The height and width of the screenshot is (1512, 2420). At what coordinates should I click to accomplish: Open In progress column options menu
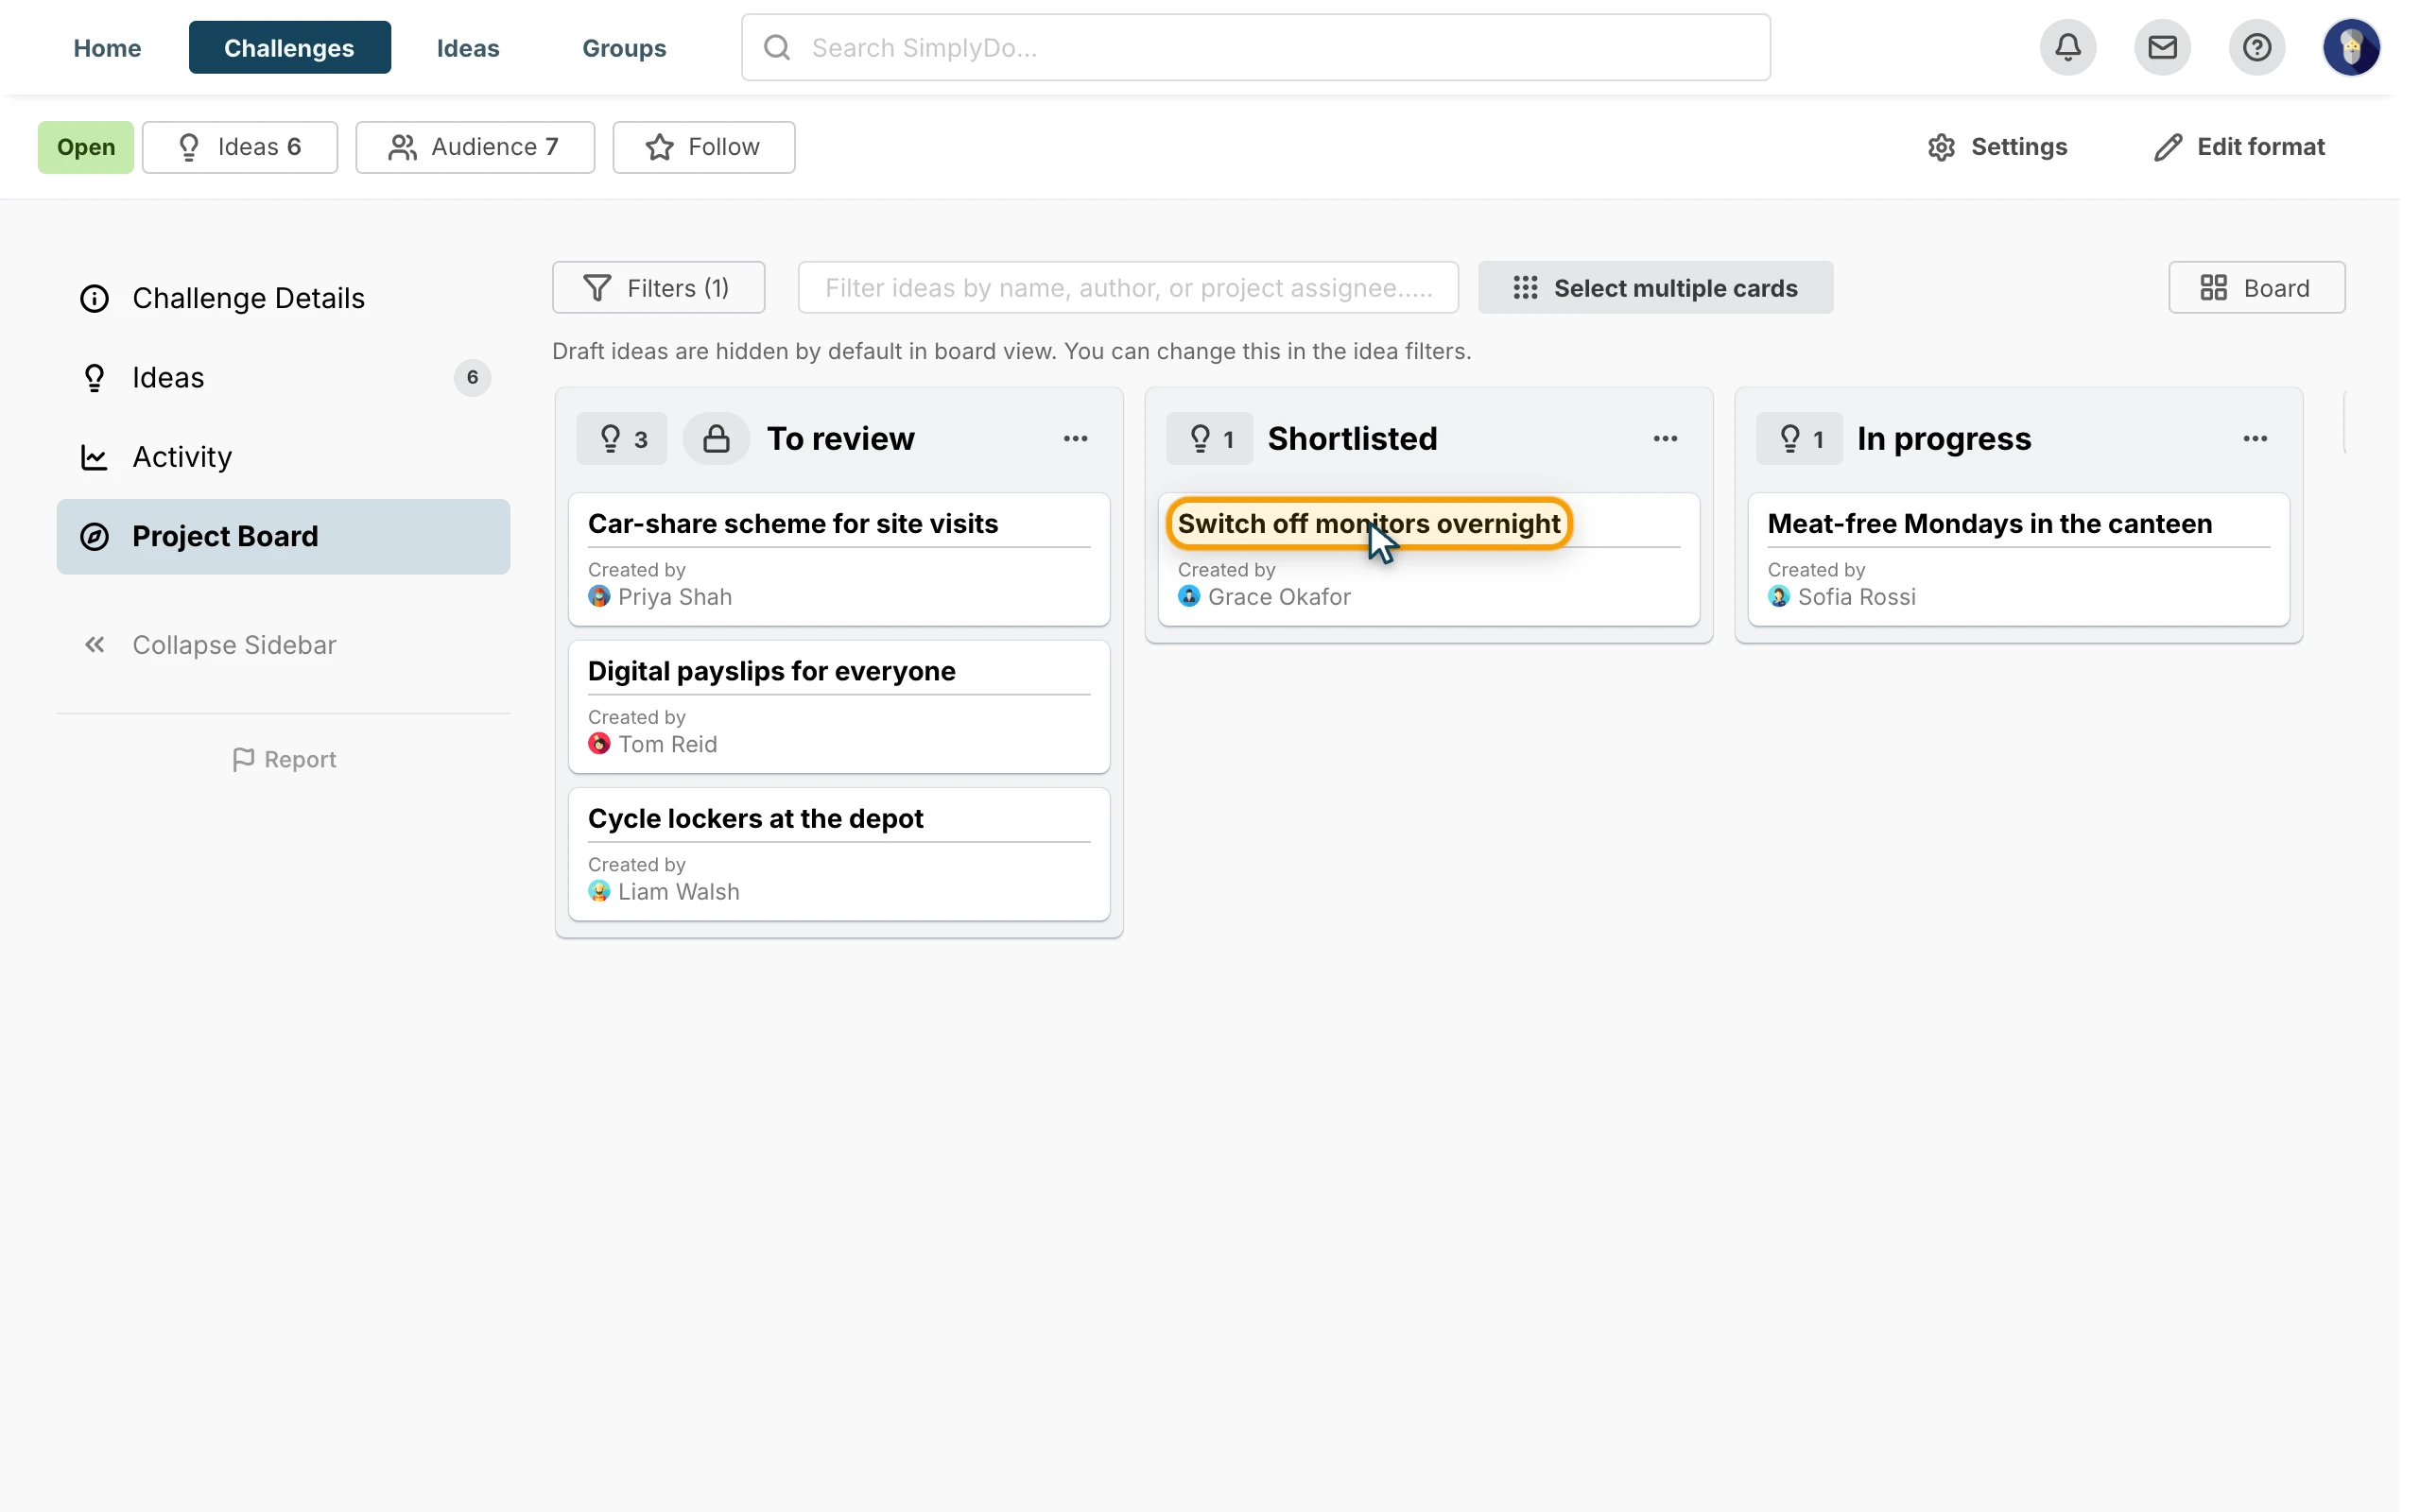pos(2255,438)
